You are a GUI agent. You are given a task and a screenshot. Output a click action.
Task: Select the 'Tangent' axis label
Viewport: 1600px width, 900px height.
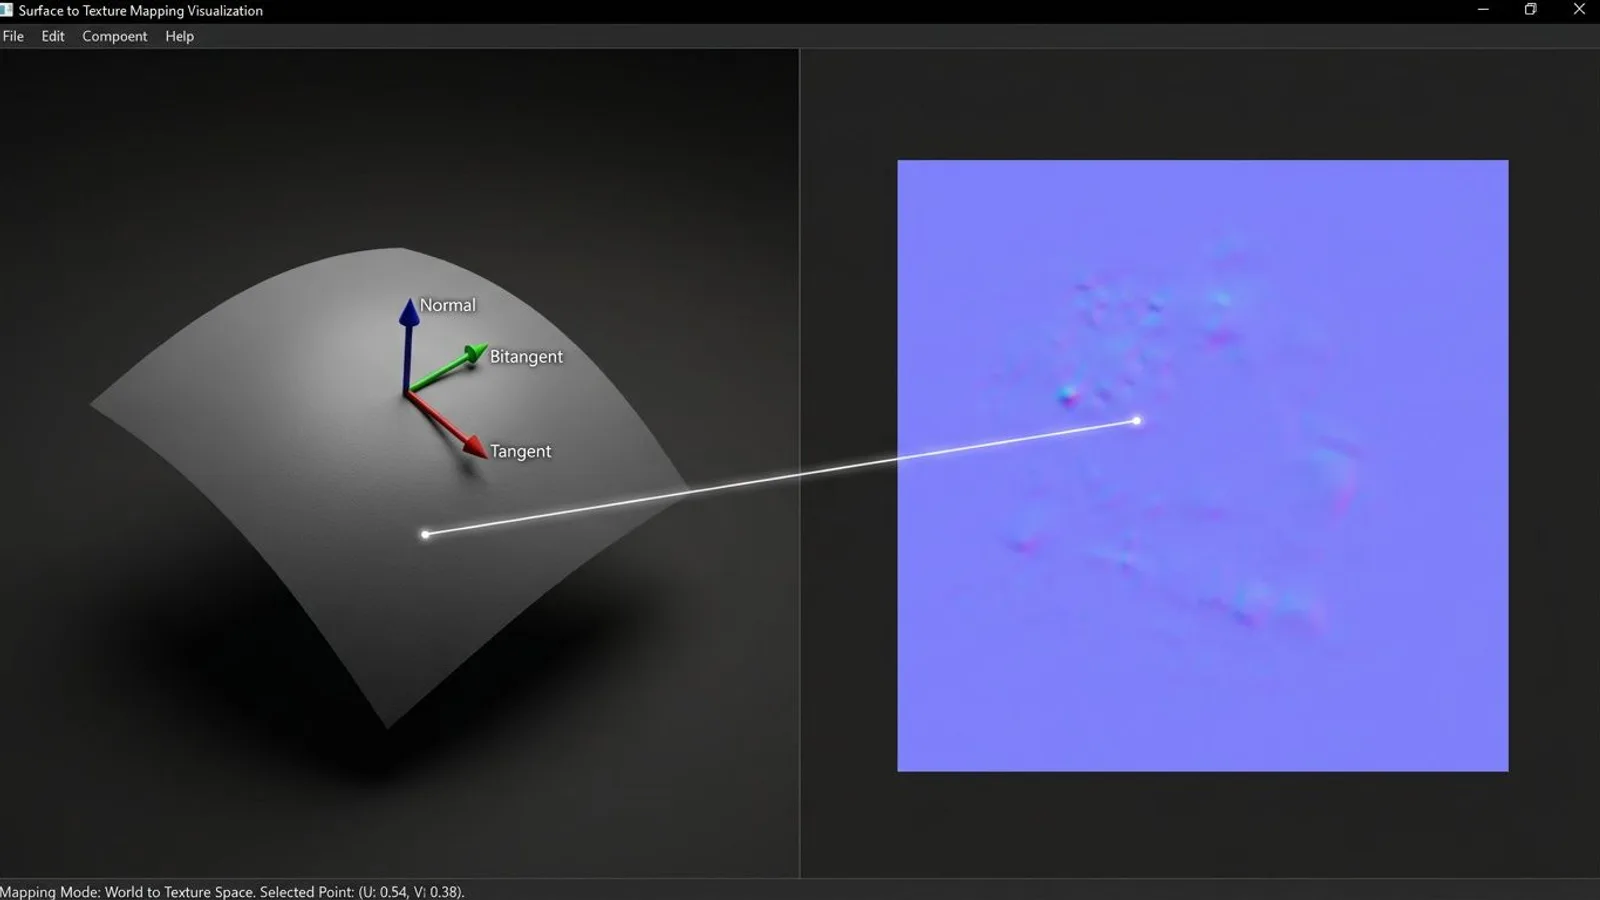coord(520,451)
